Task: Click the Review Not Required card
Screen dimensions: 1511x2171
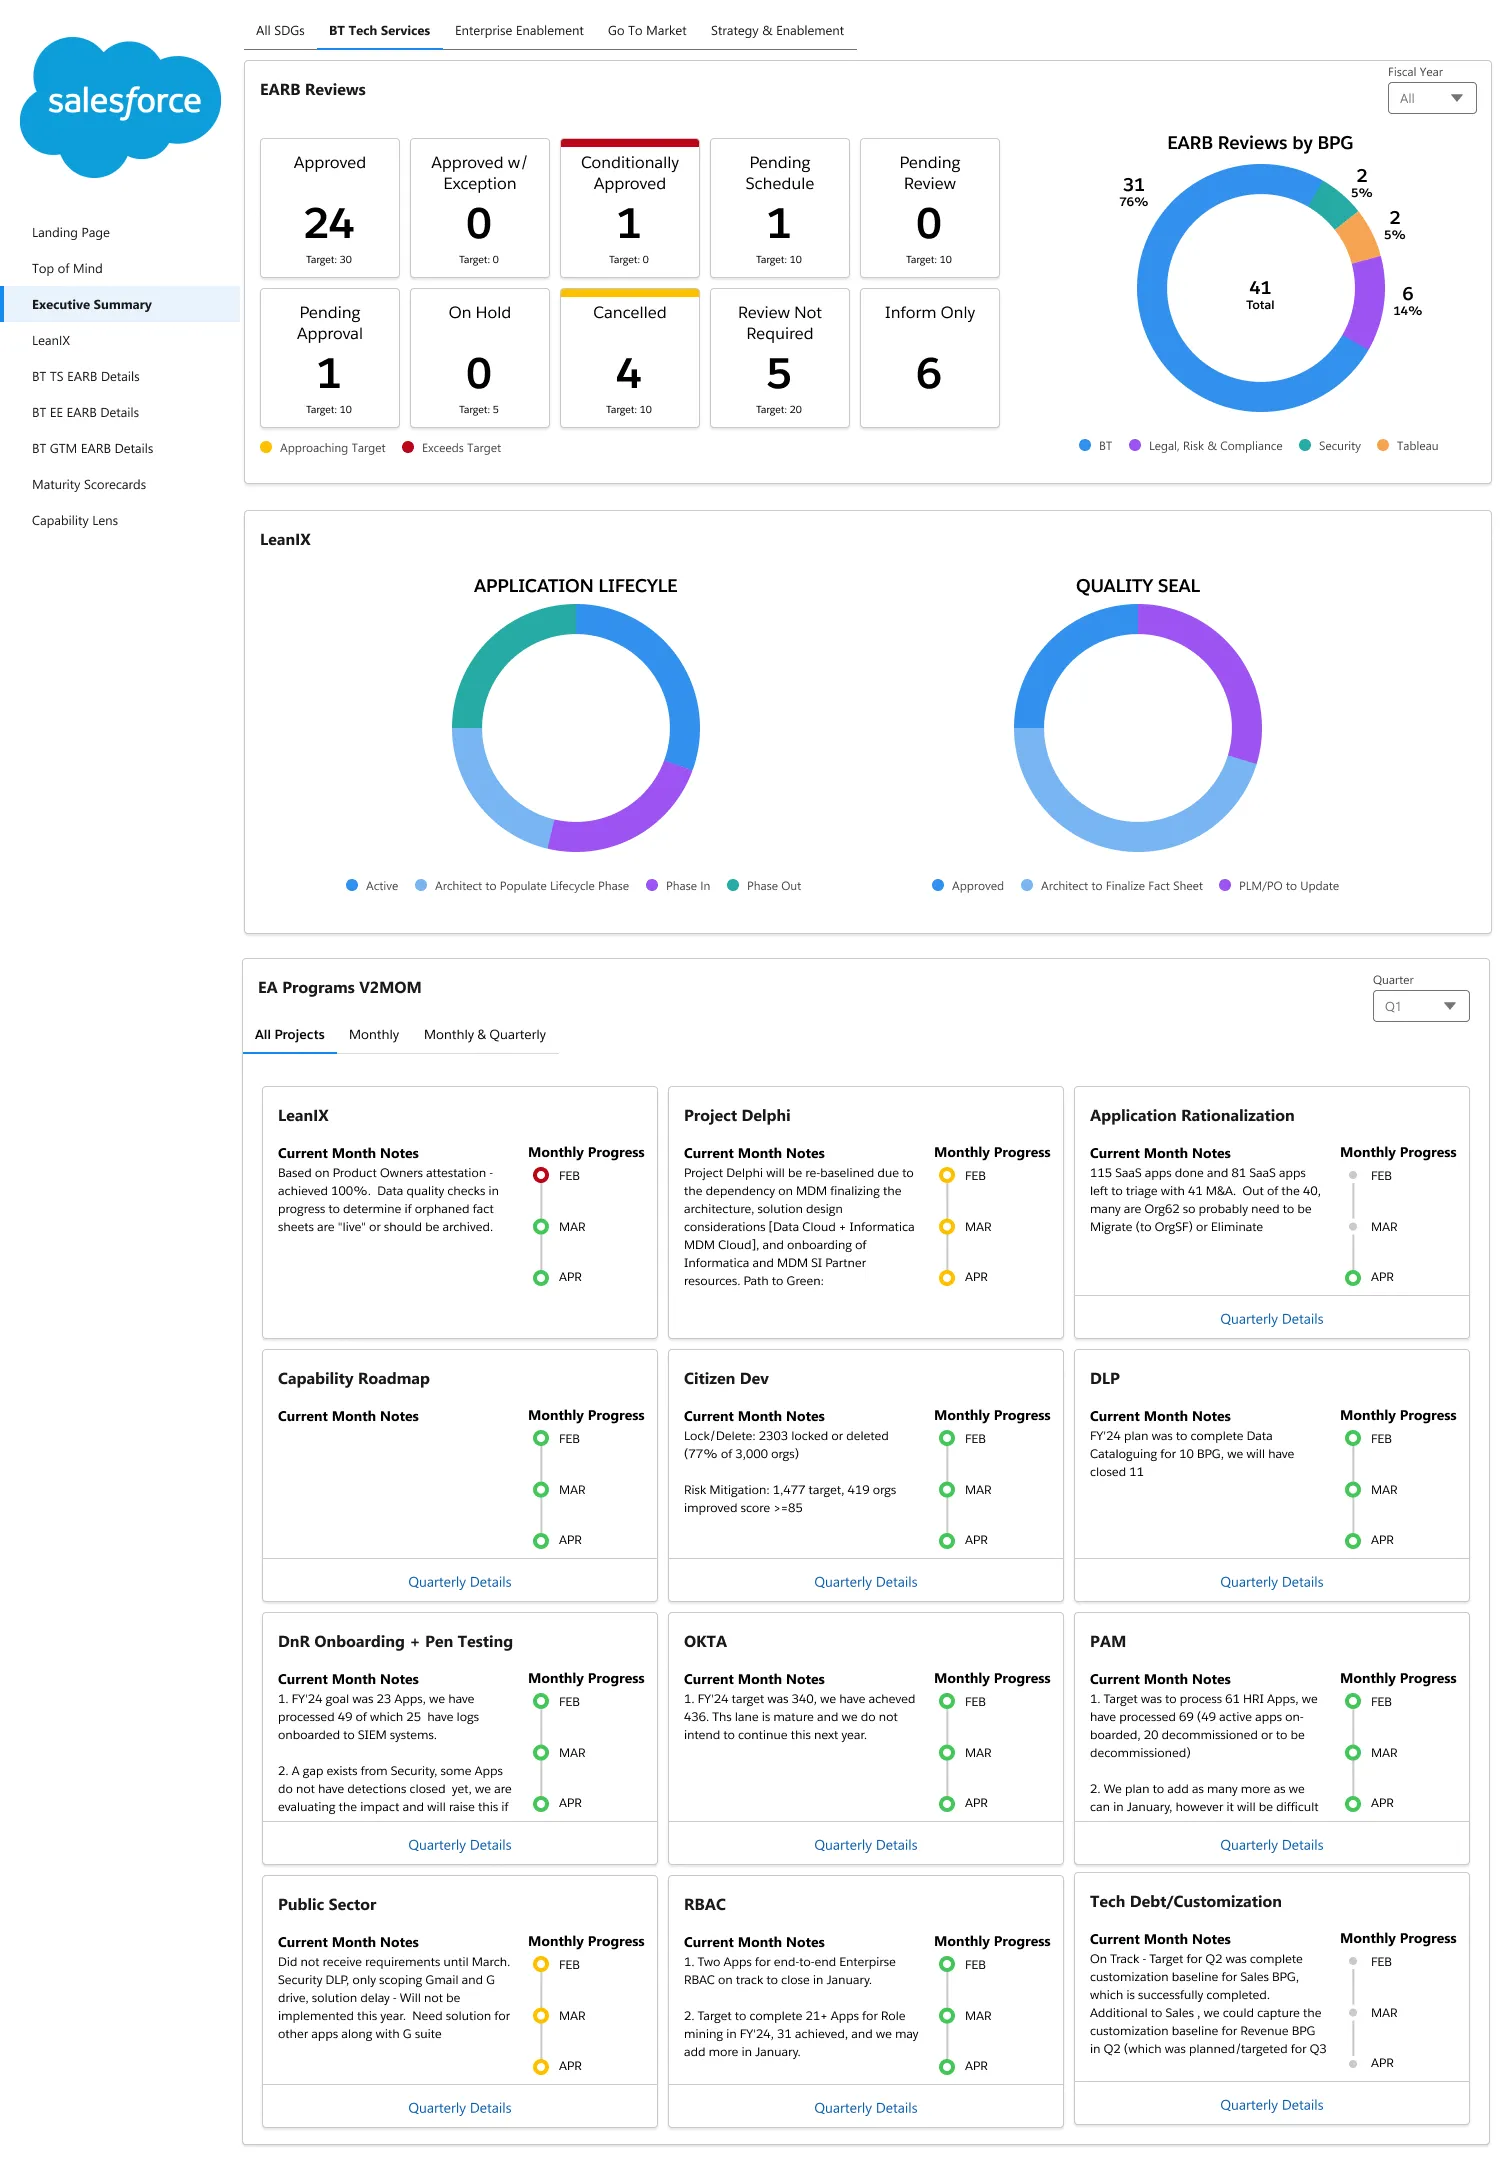Action: point(780,358)
